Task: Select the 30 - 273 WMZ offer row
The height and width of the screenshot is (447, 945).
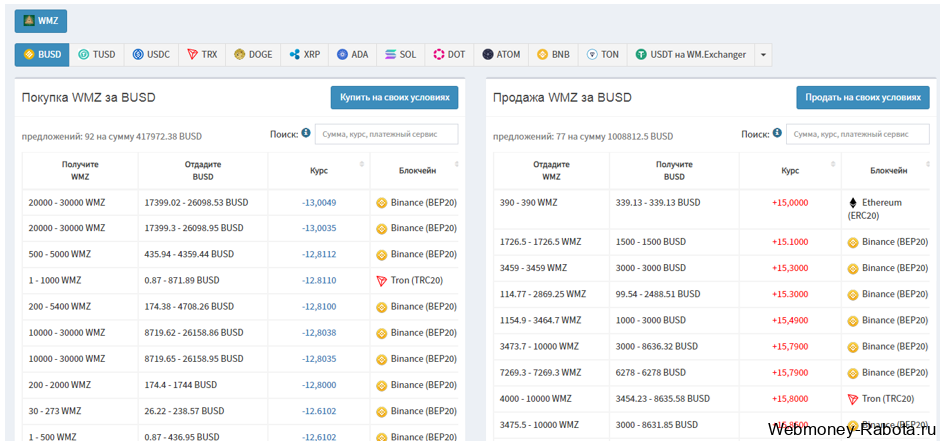Action: (240, 411)
